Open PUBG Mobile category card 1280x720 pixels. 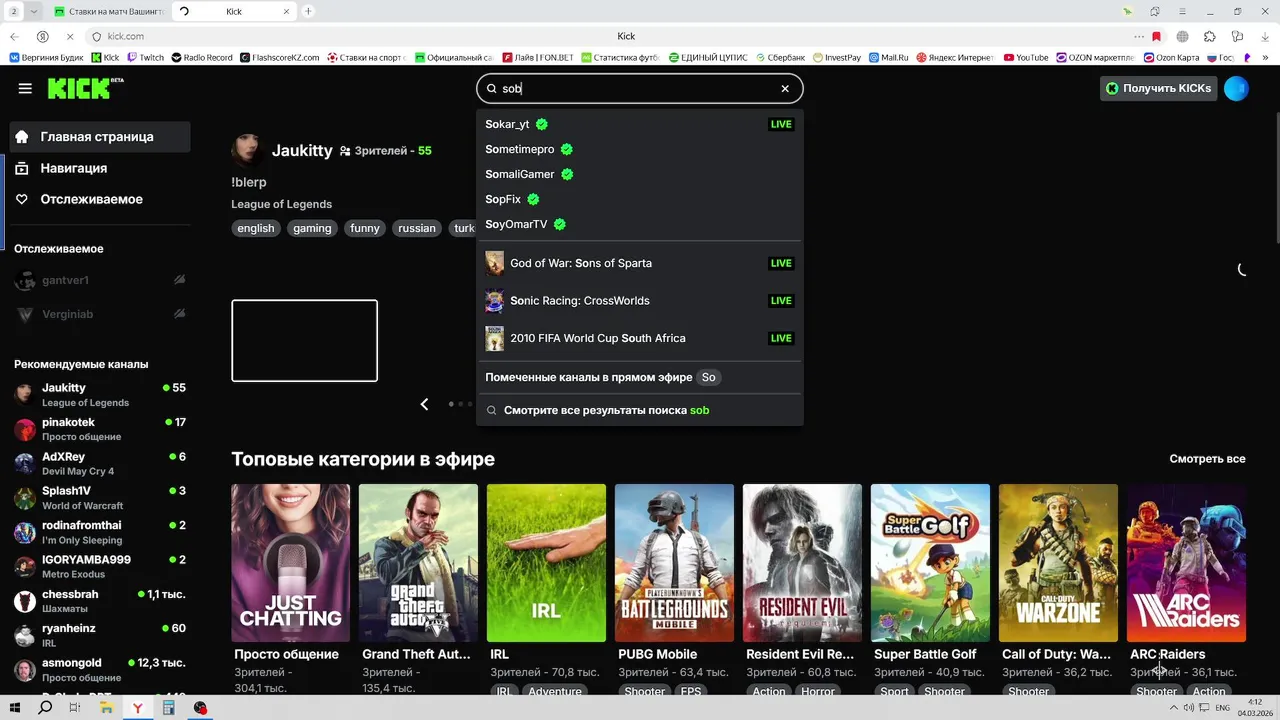674,563
